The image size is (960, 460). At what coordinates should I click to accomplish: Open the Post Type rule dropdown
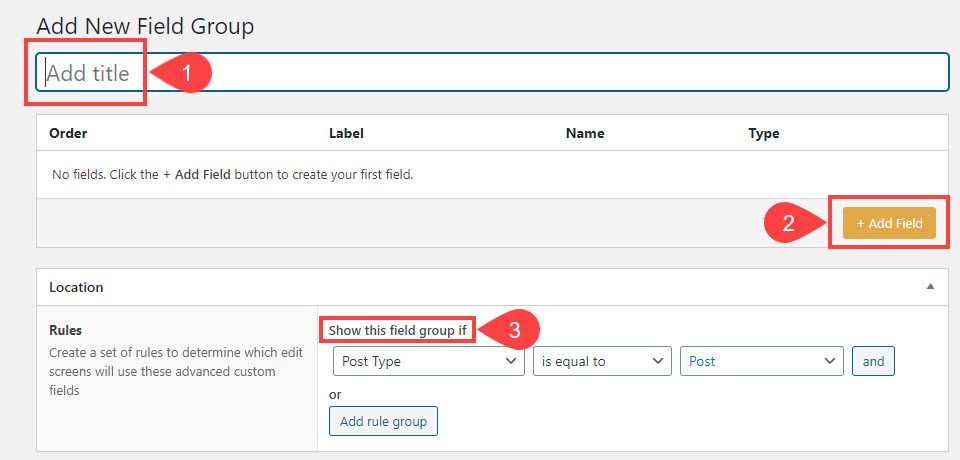[429, 361]
